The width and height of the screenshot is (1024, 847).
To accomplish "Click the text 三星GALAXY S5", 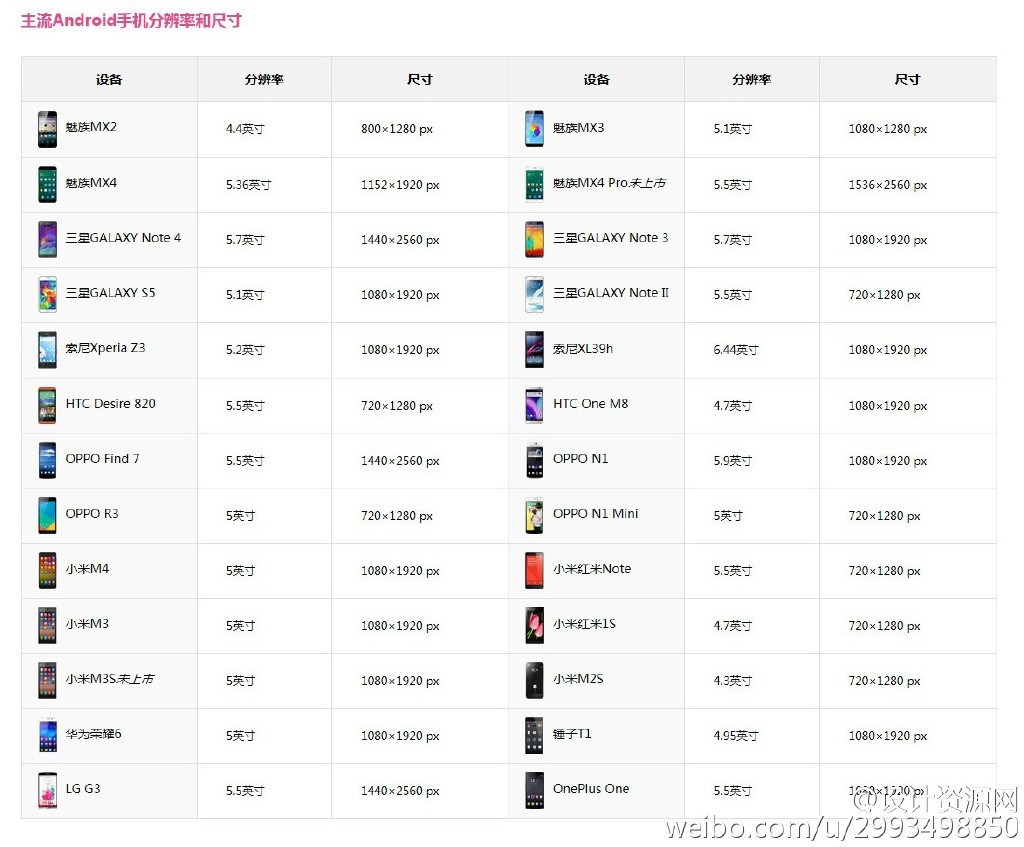I will (x=110, y=293).
